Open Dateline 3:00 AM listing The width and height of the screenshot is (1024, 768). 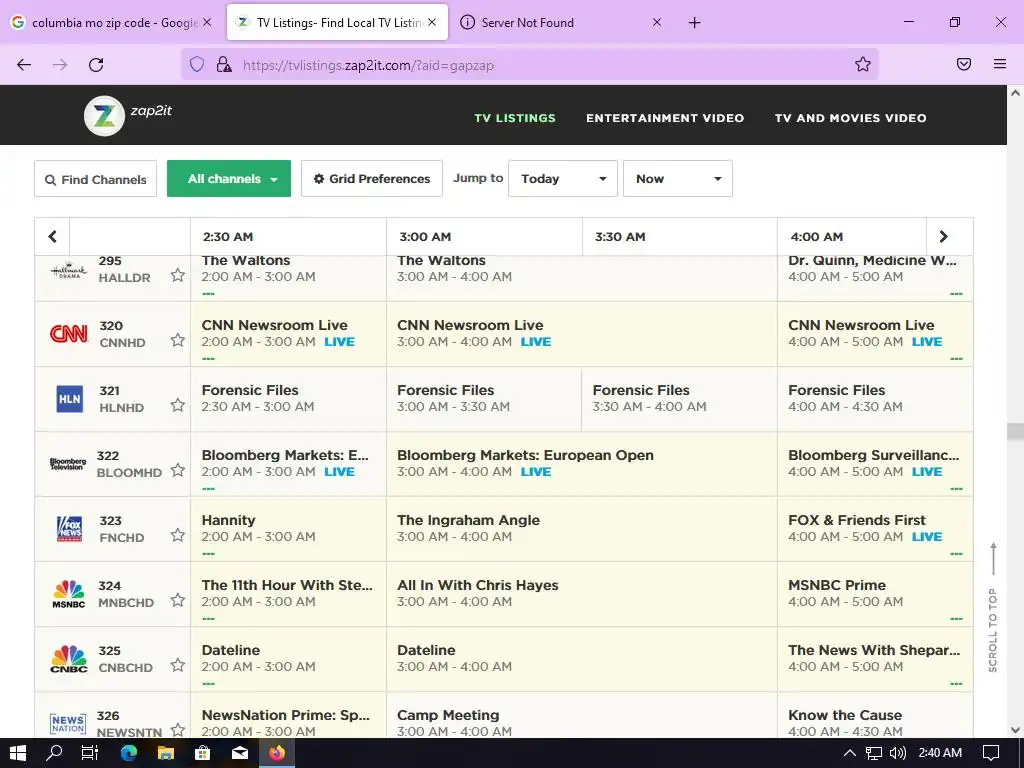(x=582, y=659)
